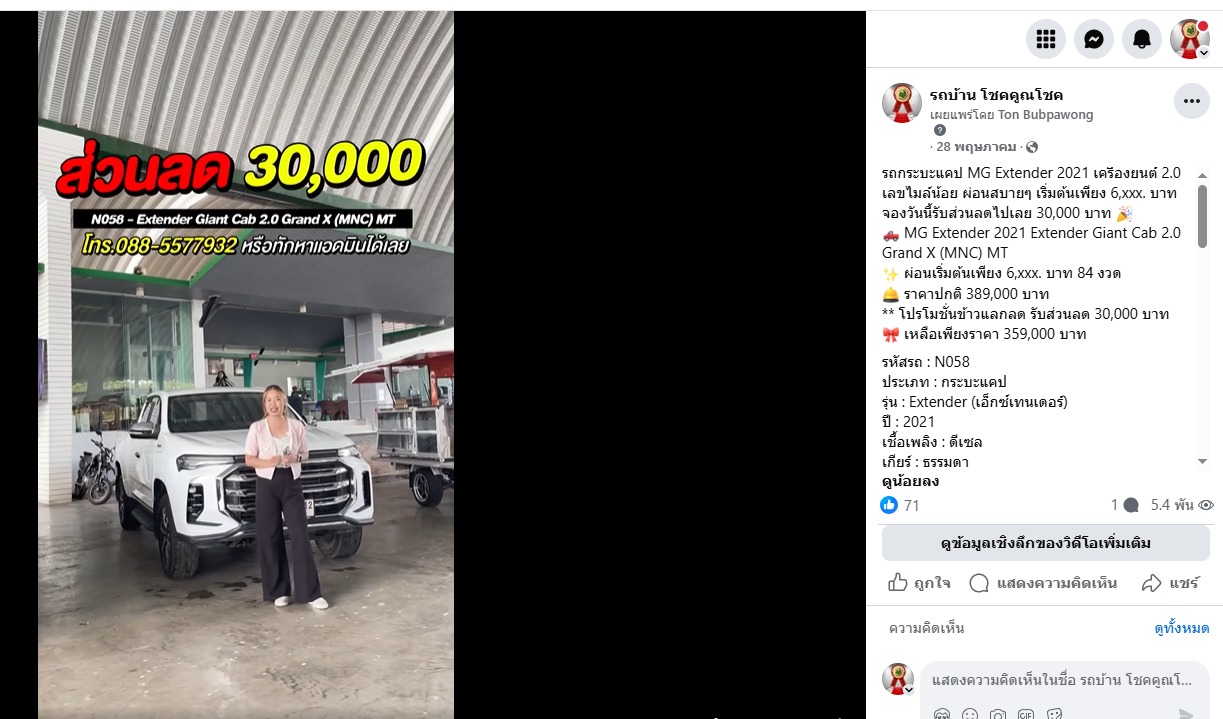This screenshot has height=719, width=1223.
Task: Collapse the description with ดูน้อยลง
Action: pos(910,481)
